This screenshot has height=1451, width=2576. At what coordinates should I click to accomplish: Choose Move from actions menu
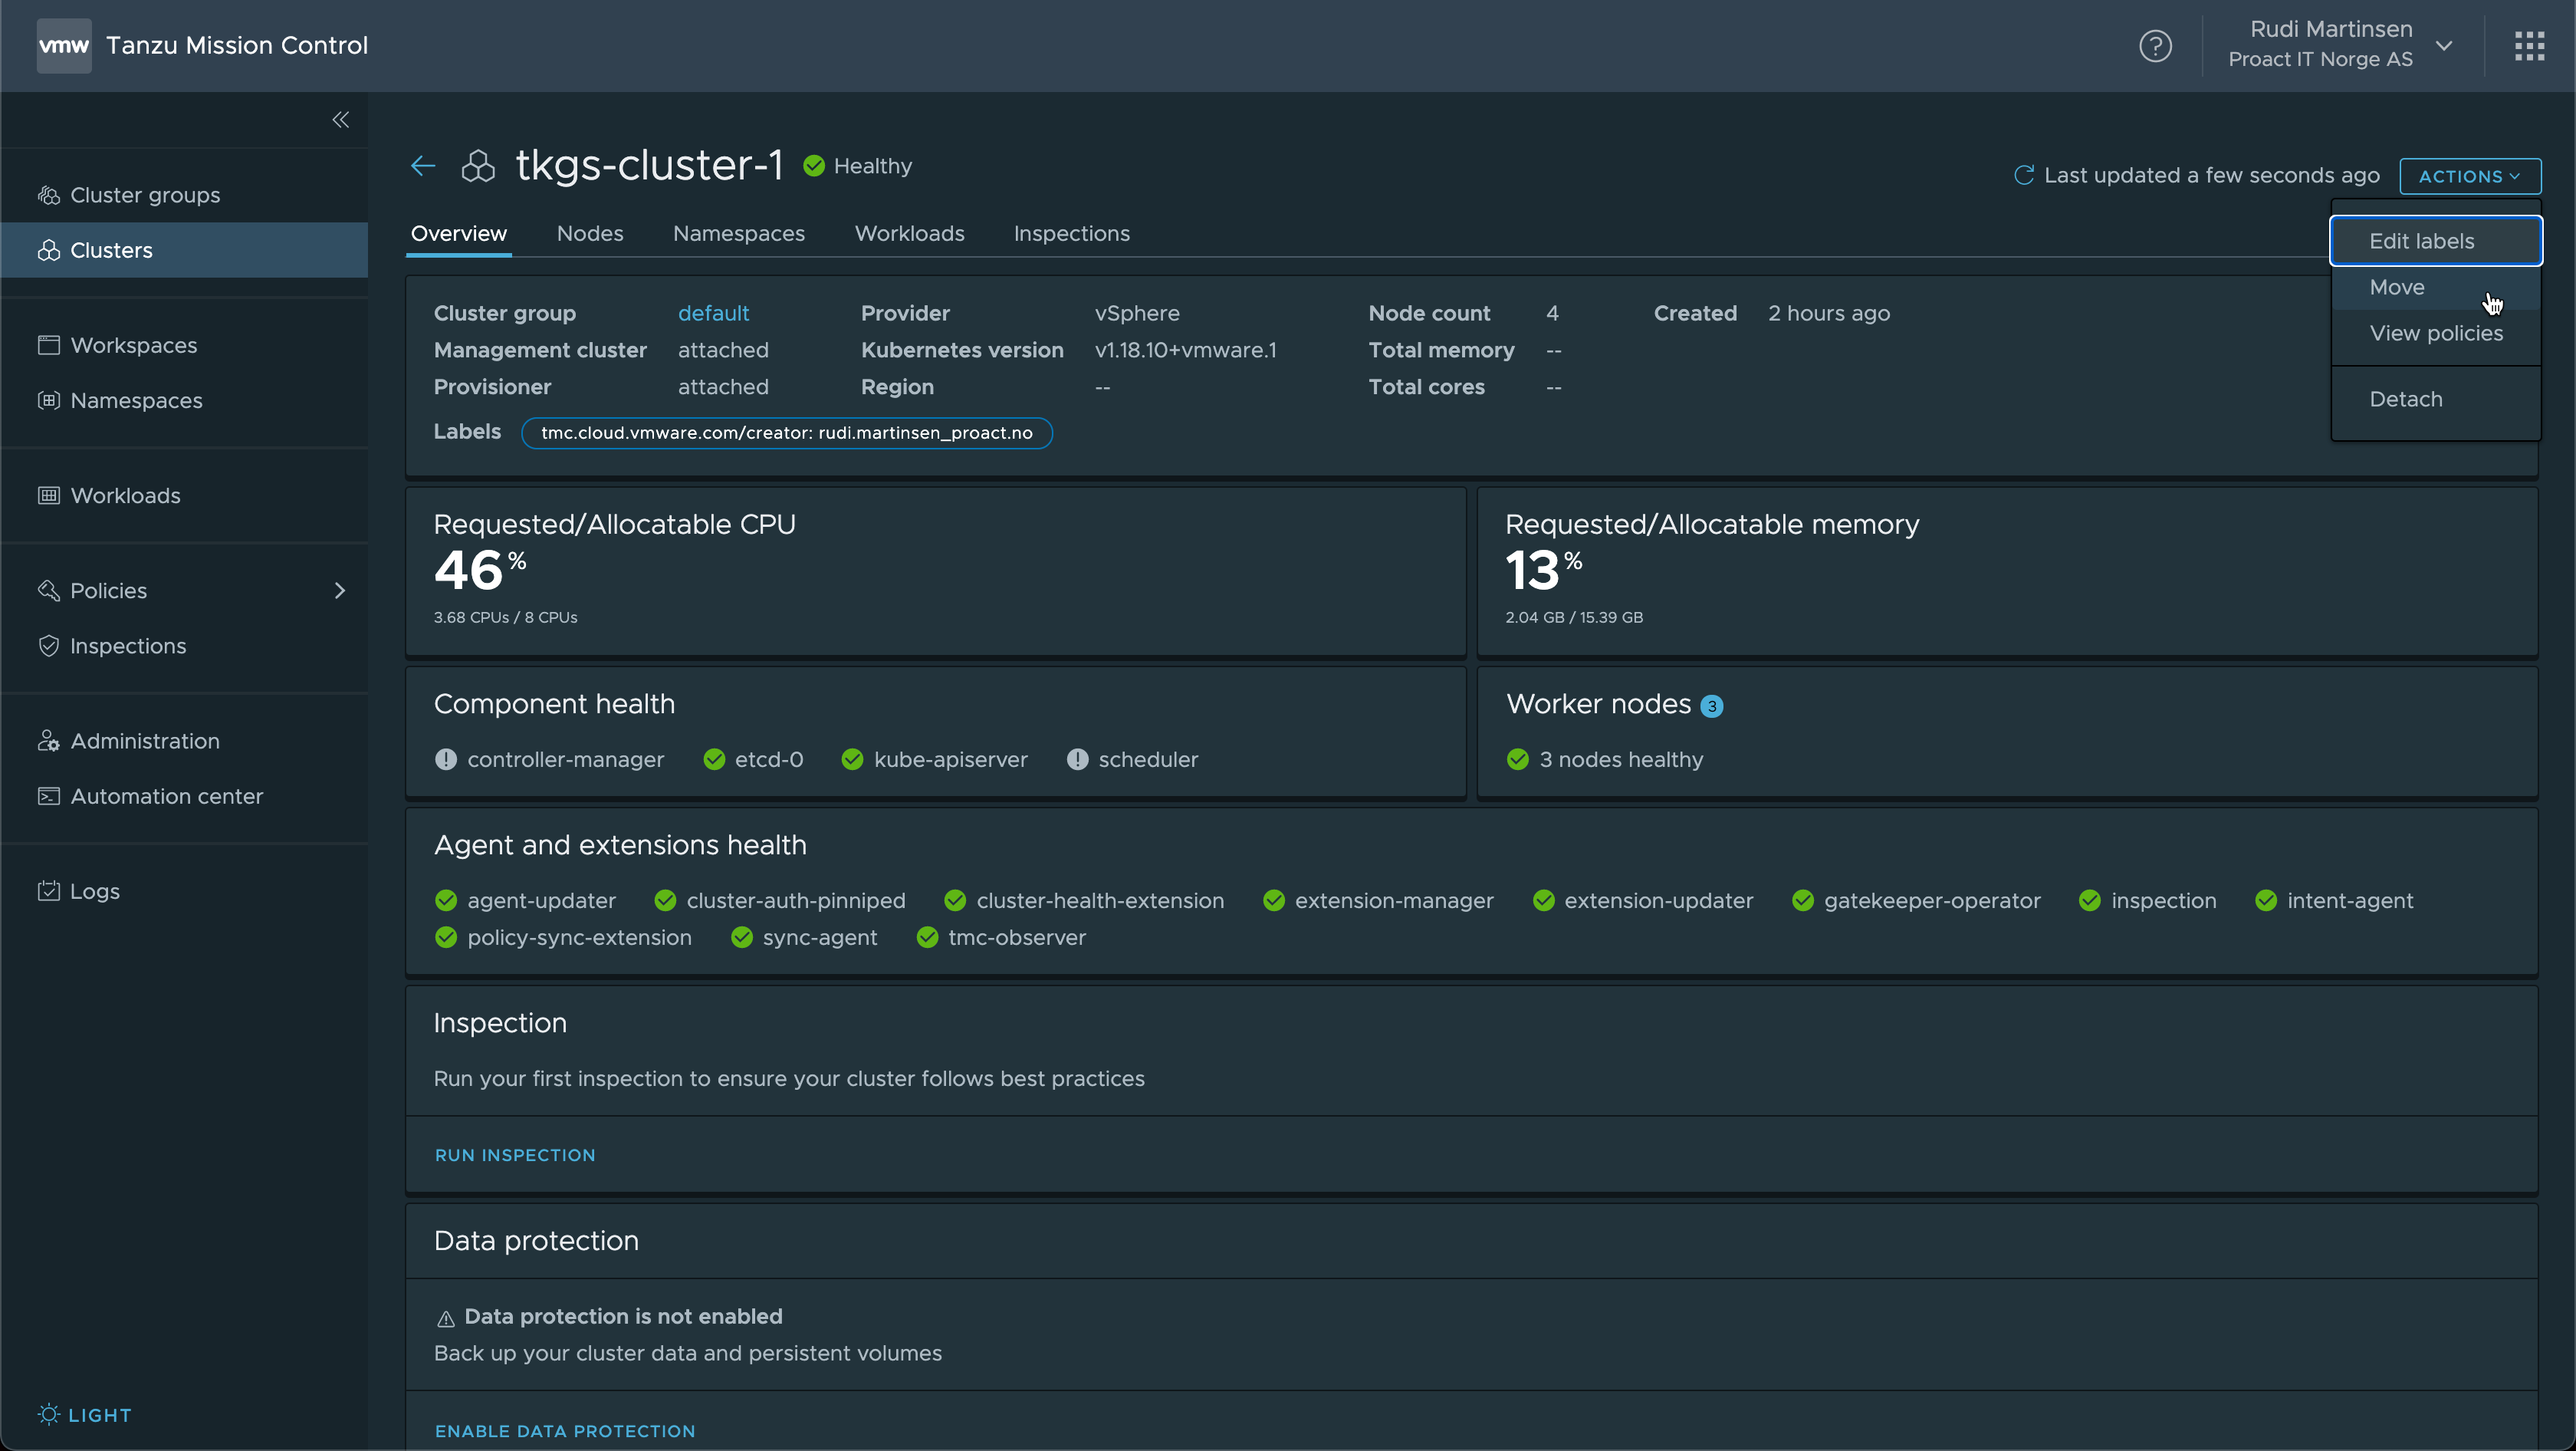pos(2436,287)
